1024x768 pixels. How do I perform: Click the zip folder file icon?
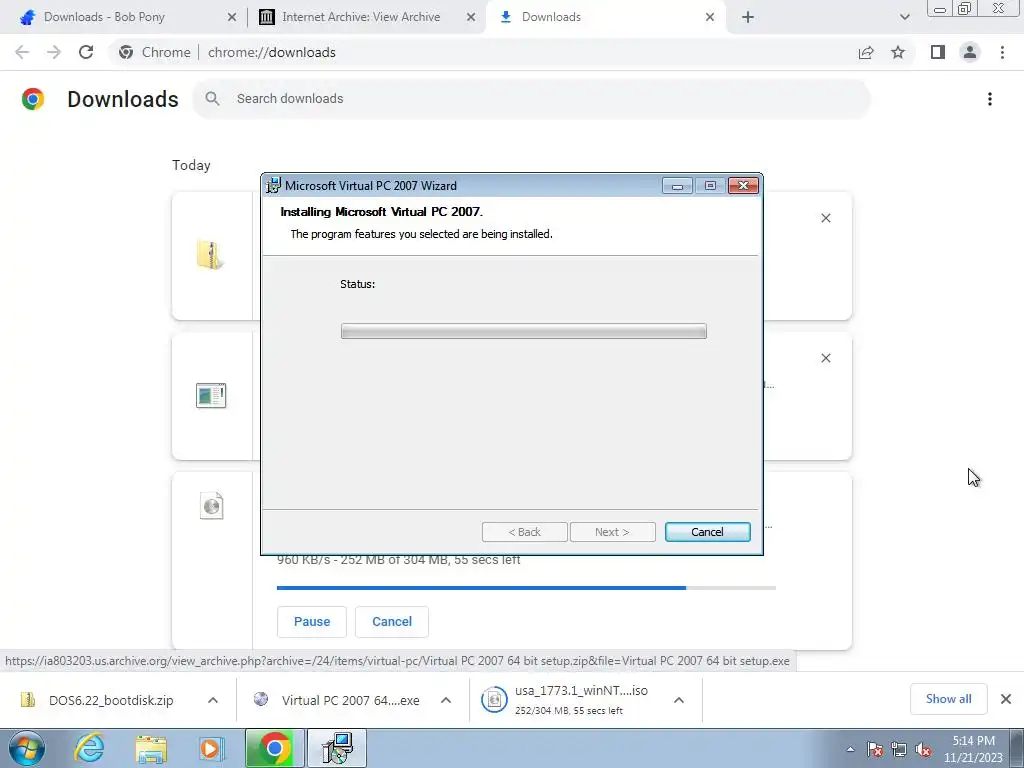click(210, 255)
